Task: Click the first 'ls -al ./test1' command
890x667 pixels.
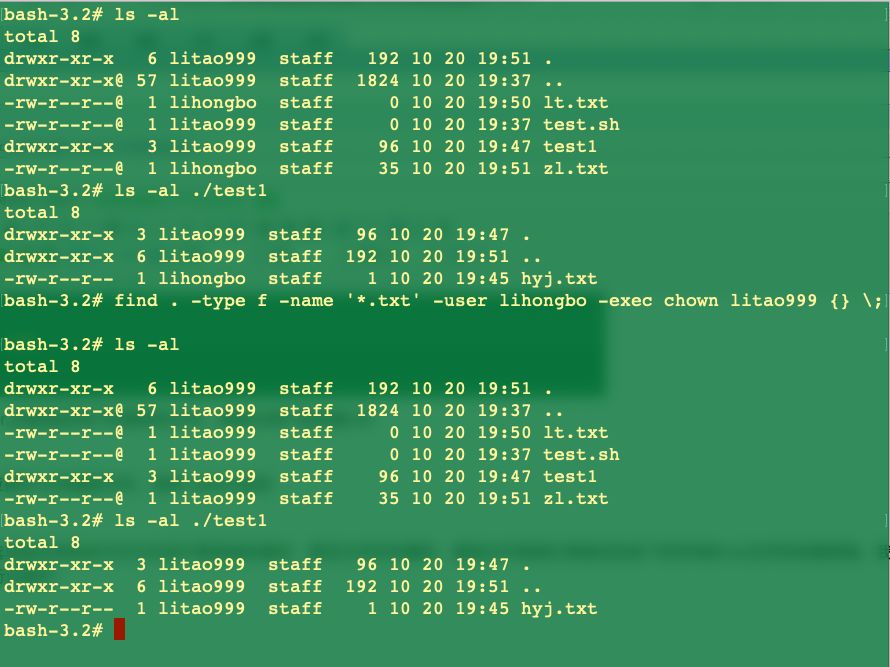Action: (190, 190)
